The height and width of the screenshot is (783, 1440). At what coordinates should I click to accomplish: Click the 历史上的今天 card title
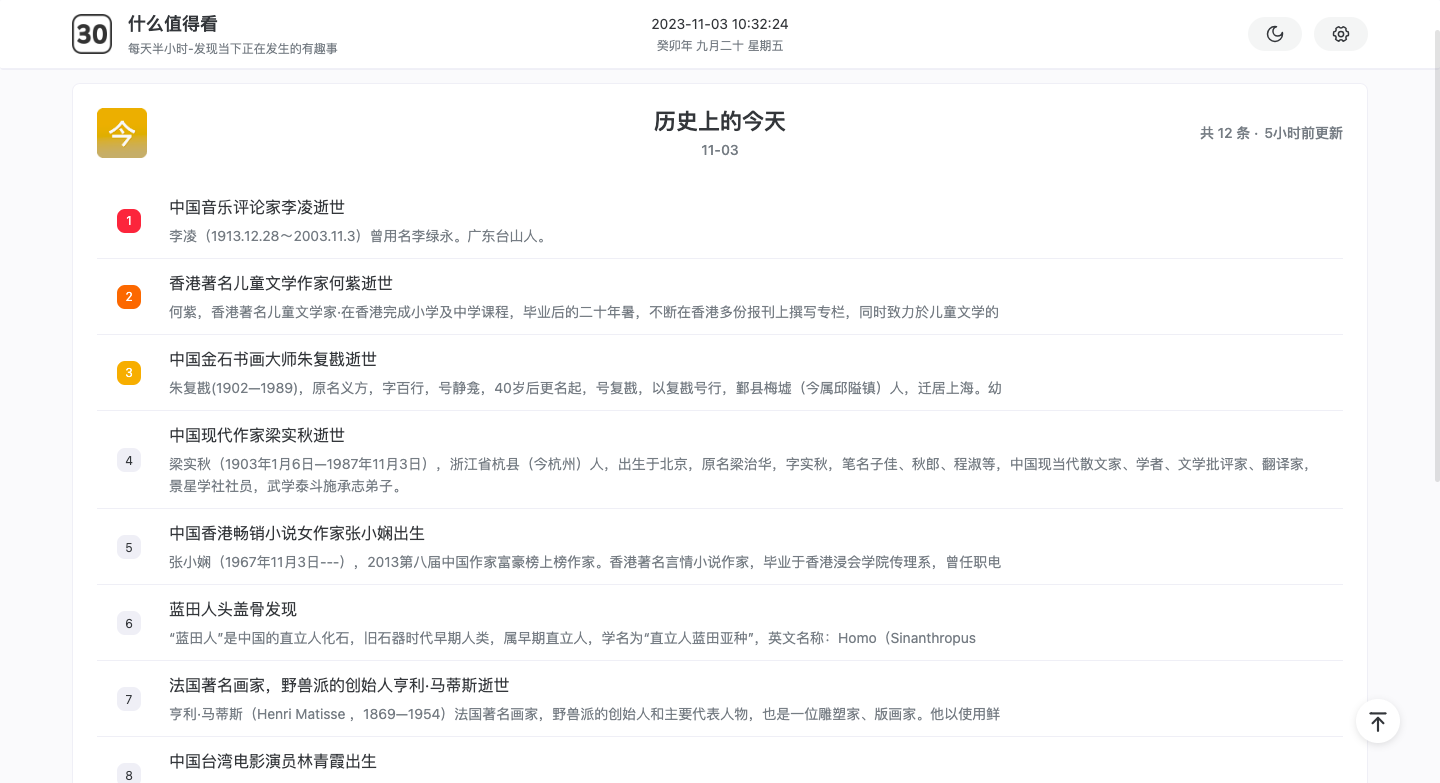(x=718, y=121)
